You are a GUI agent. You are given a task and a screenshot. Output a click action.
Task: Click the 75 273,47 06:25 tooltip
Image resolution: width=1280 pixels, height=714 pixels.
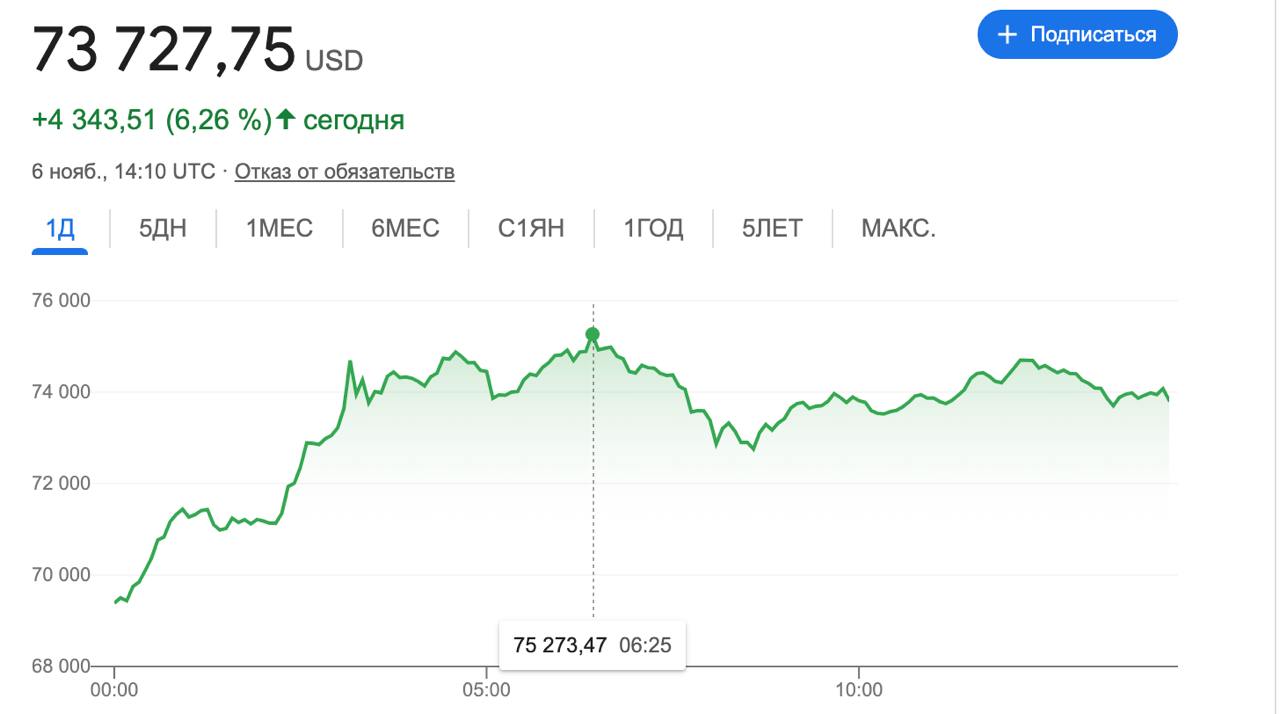point(592,645)
